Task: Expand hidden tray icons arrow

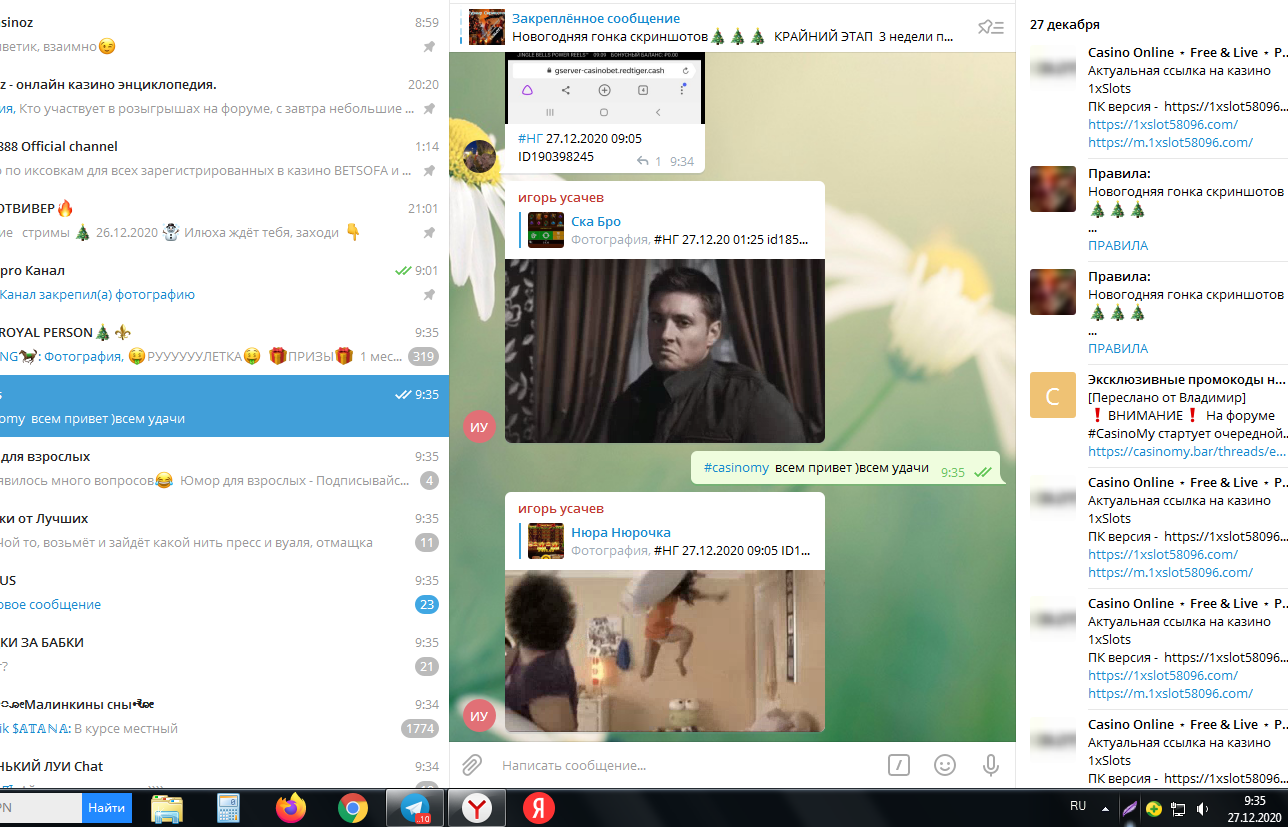Action: (1105, 808)
